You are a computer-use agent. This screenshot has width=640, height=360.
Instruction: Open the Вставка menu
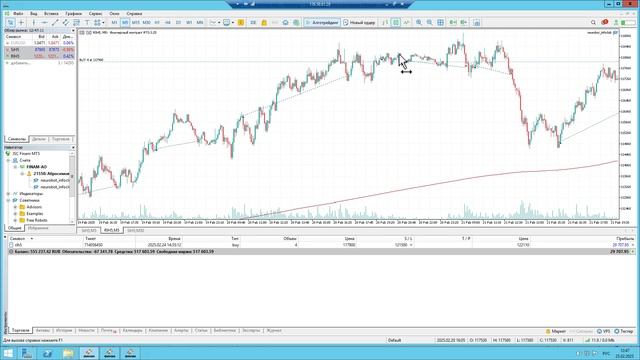coord(51,13)
